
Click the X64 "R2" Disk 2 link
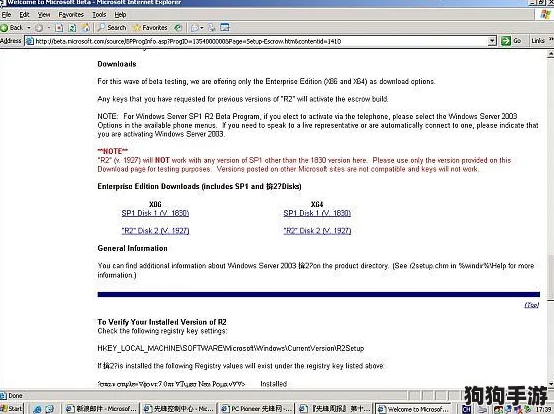click(317, 231)
